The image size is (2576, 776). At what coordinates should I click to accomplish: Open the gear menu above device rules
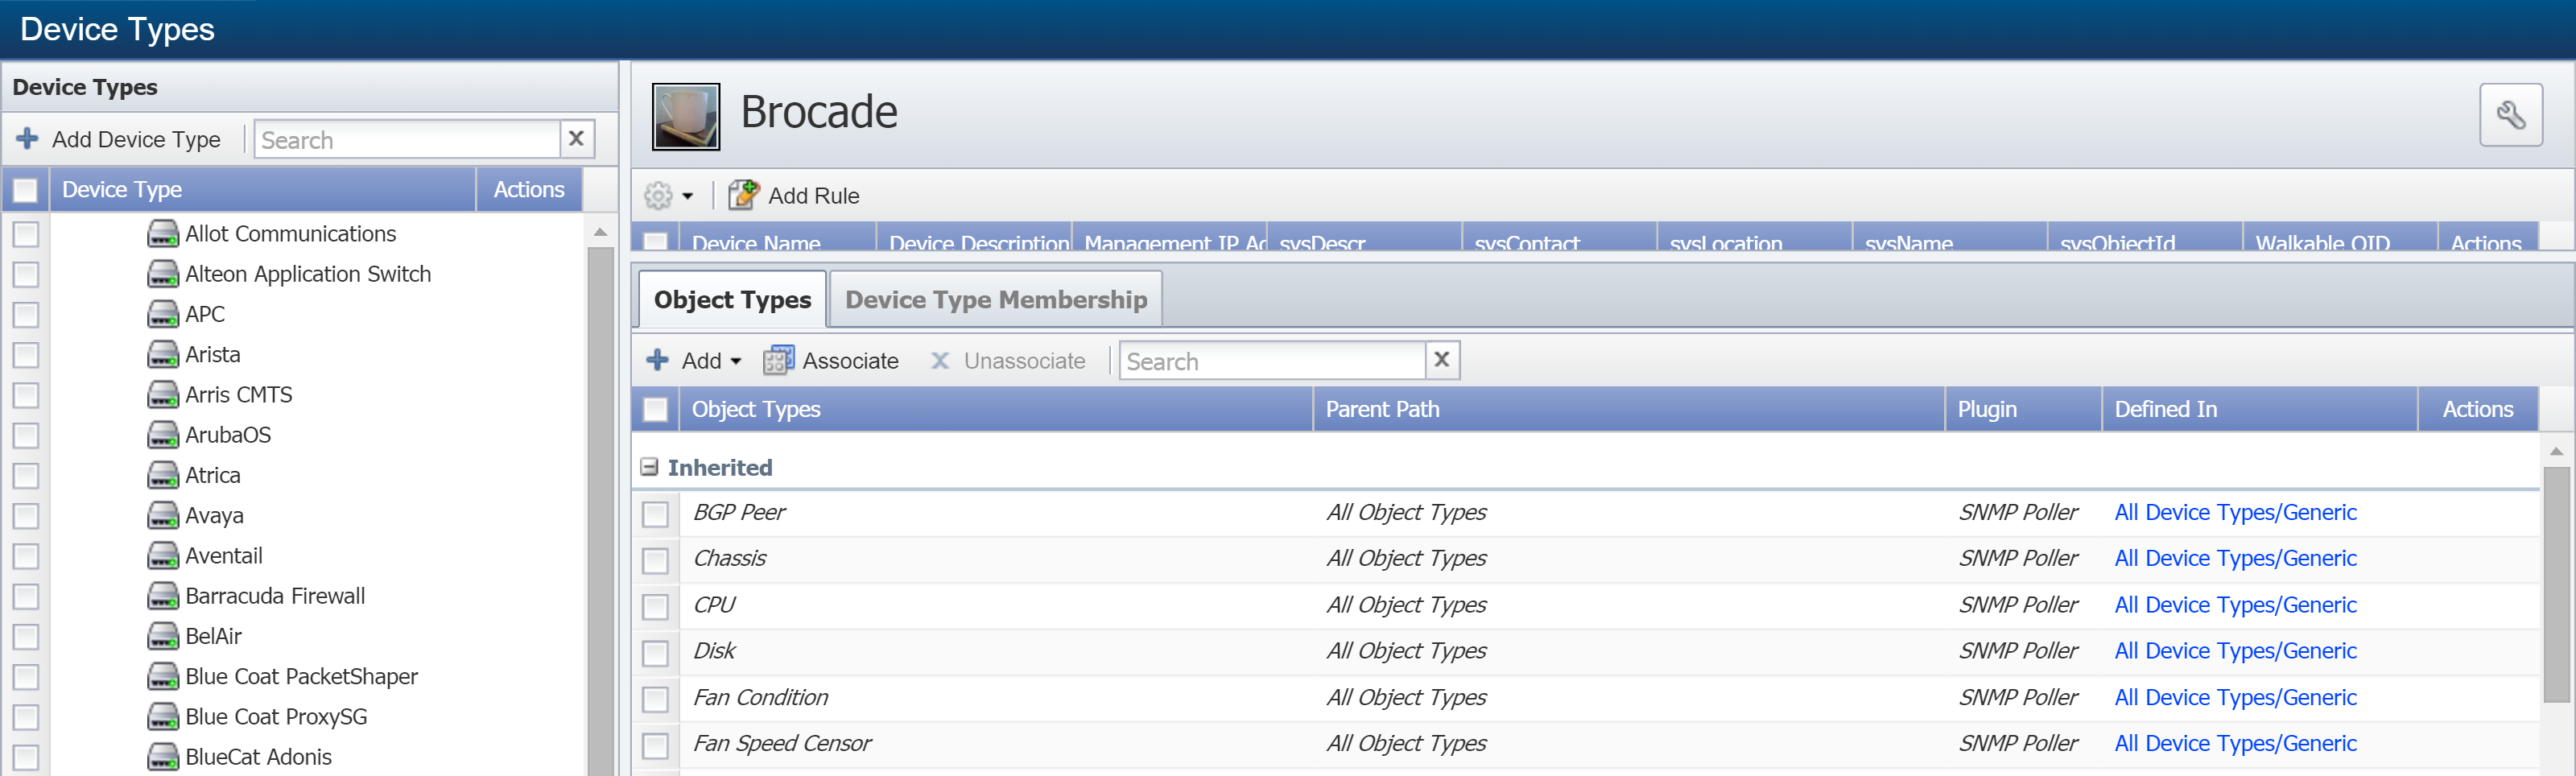click(668, 196)
